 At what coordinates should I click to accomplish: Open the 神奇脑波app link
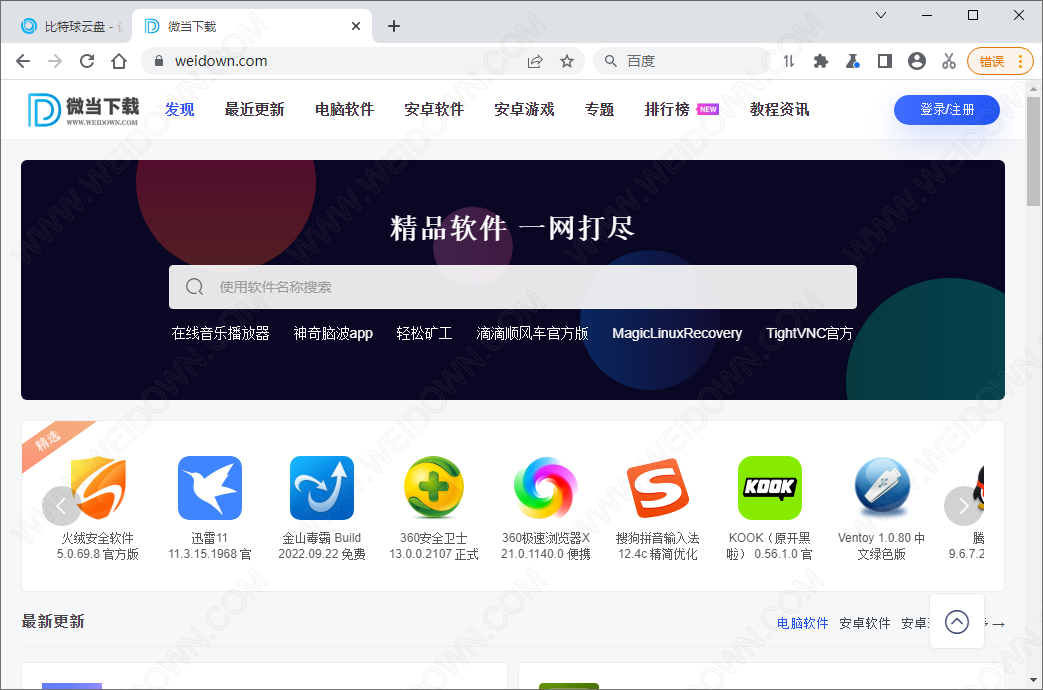[333, 333]
